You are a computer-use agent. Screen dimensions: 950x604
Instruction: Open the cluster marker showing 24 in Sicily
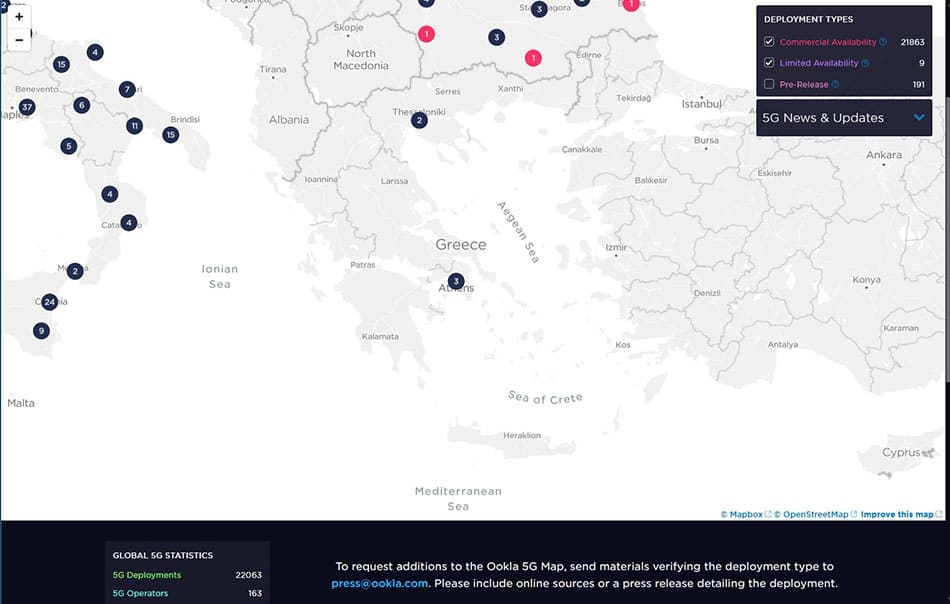click(x=50, y=301)
